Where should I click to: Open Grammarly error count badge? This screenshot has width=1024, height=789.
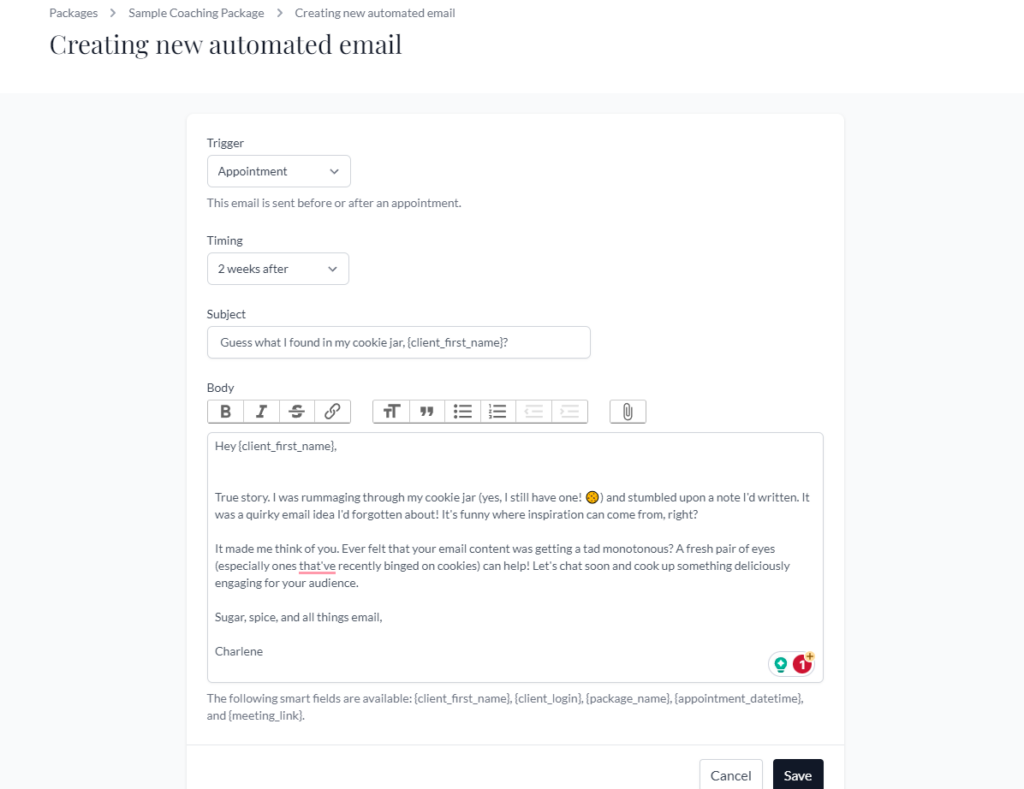click(803, 664)
